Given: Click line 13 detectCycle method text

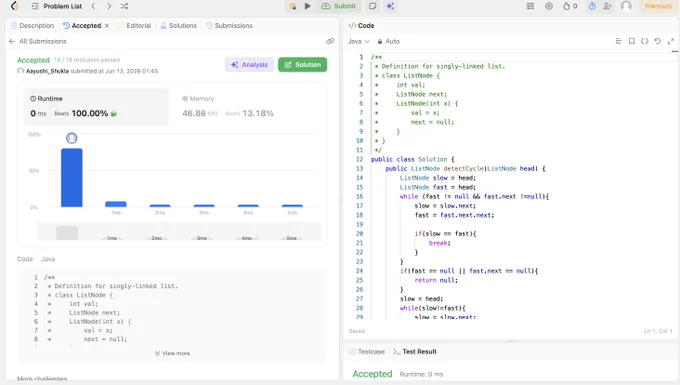Looking at the screenshot, I should coord(465,169).
